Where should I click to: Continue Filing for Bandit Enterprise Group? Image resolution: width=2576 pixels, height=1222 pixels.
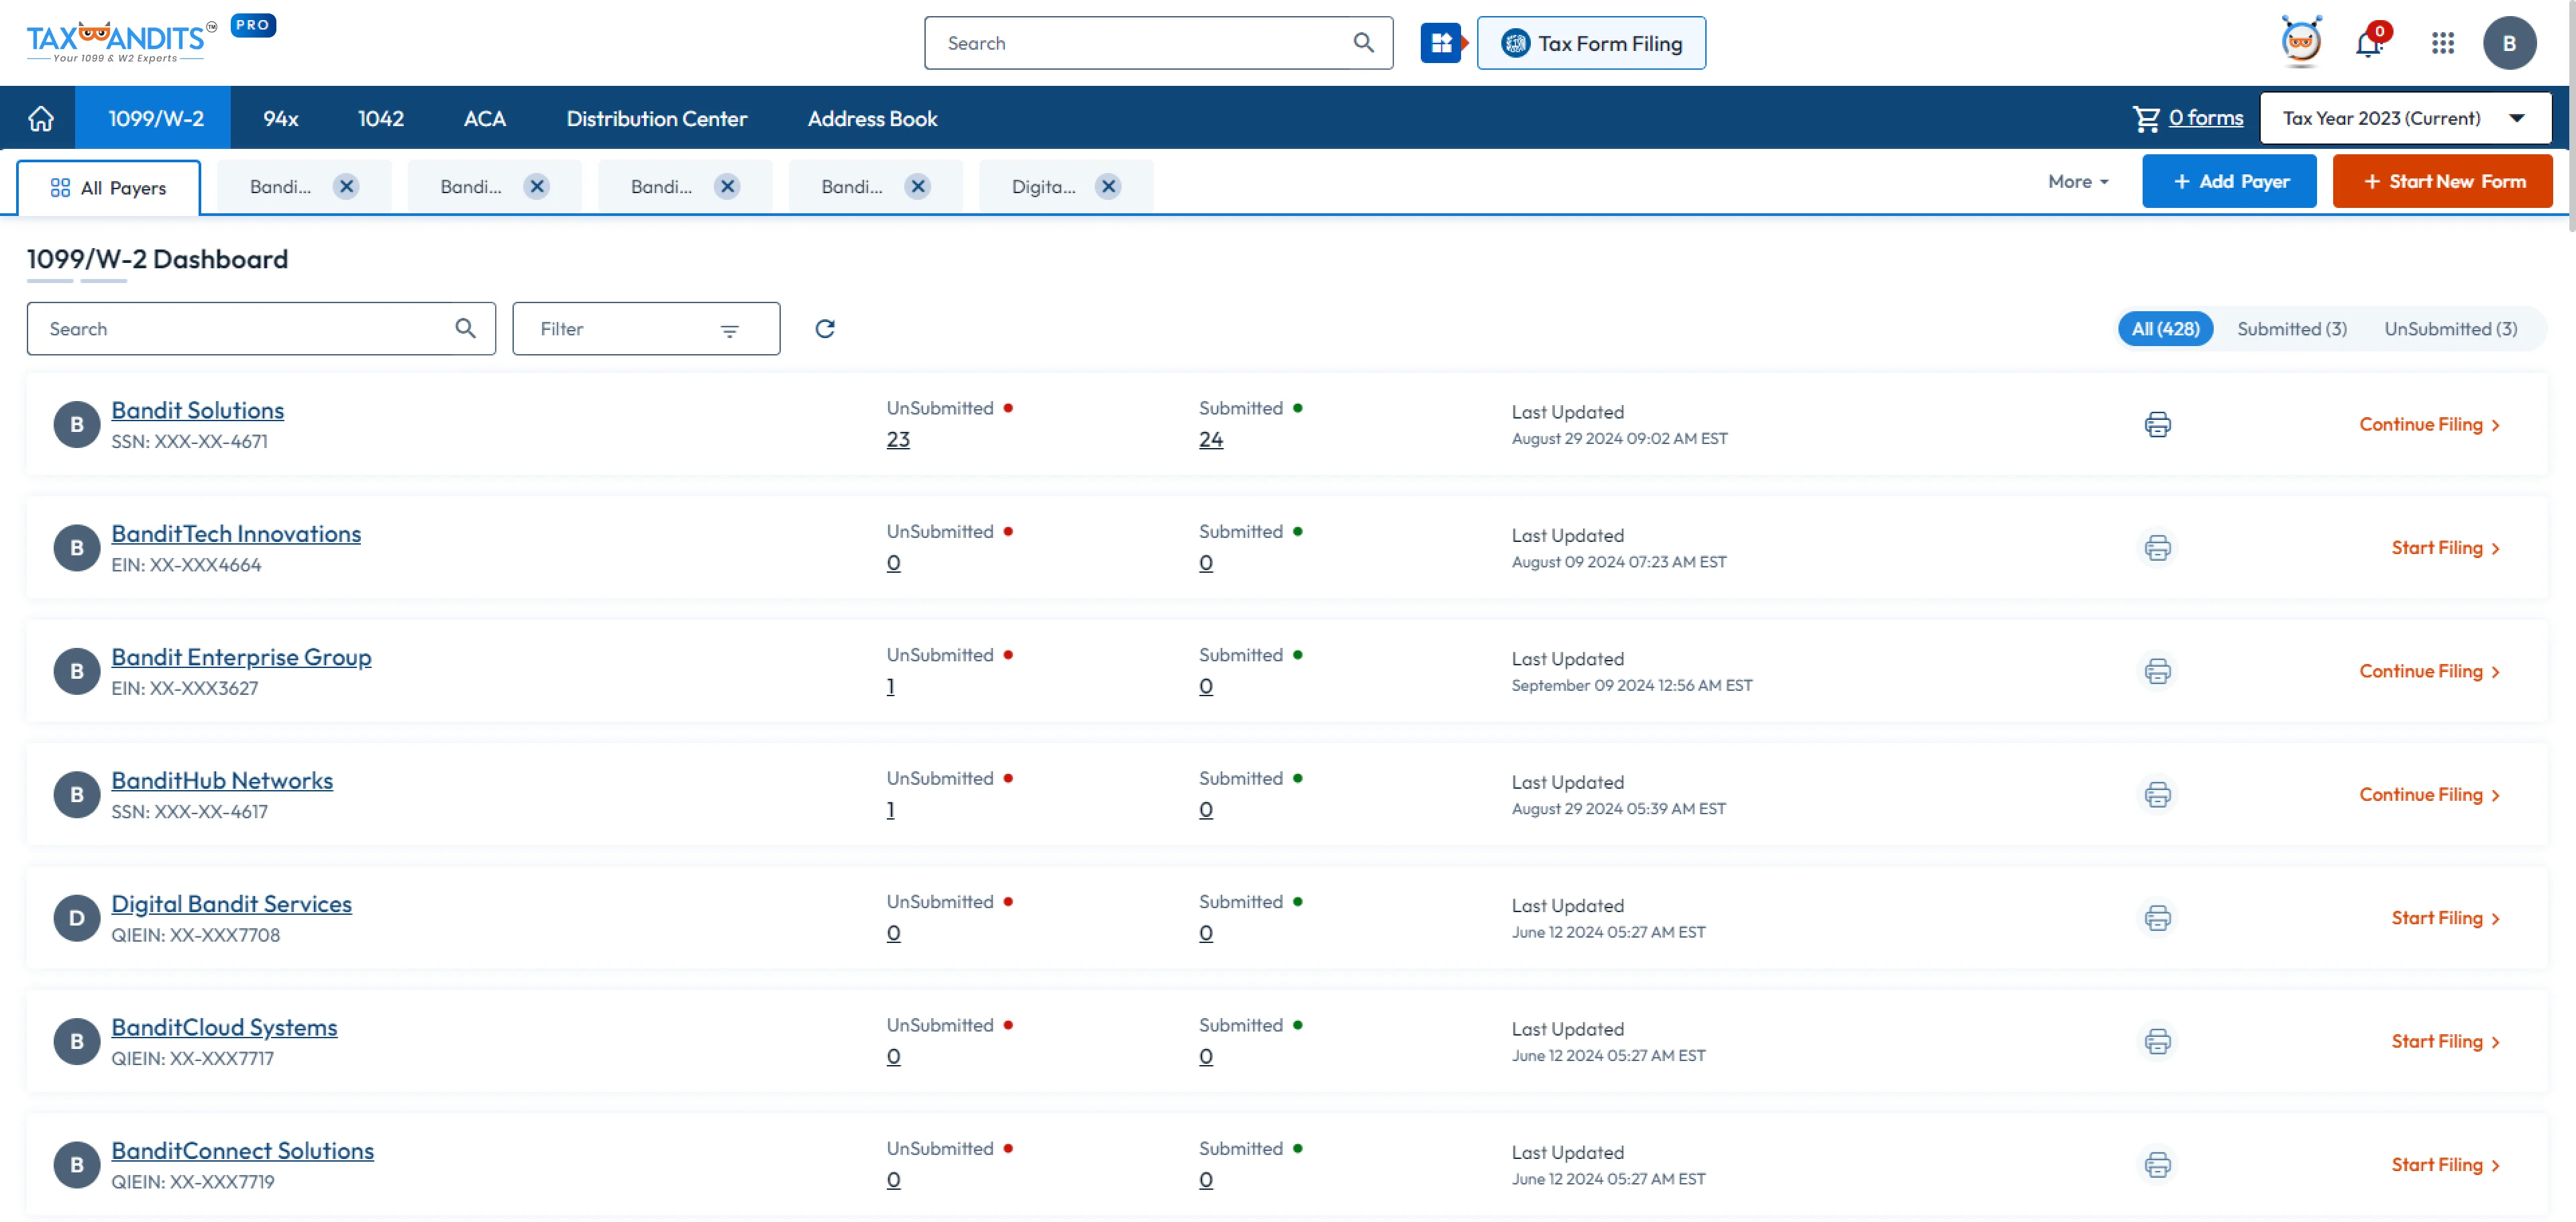coord(2429,671)
